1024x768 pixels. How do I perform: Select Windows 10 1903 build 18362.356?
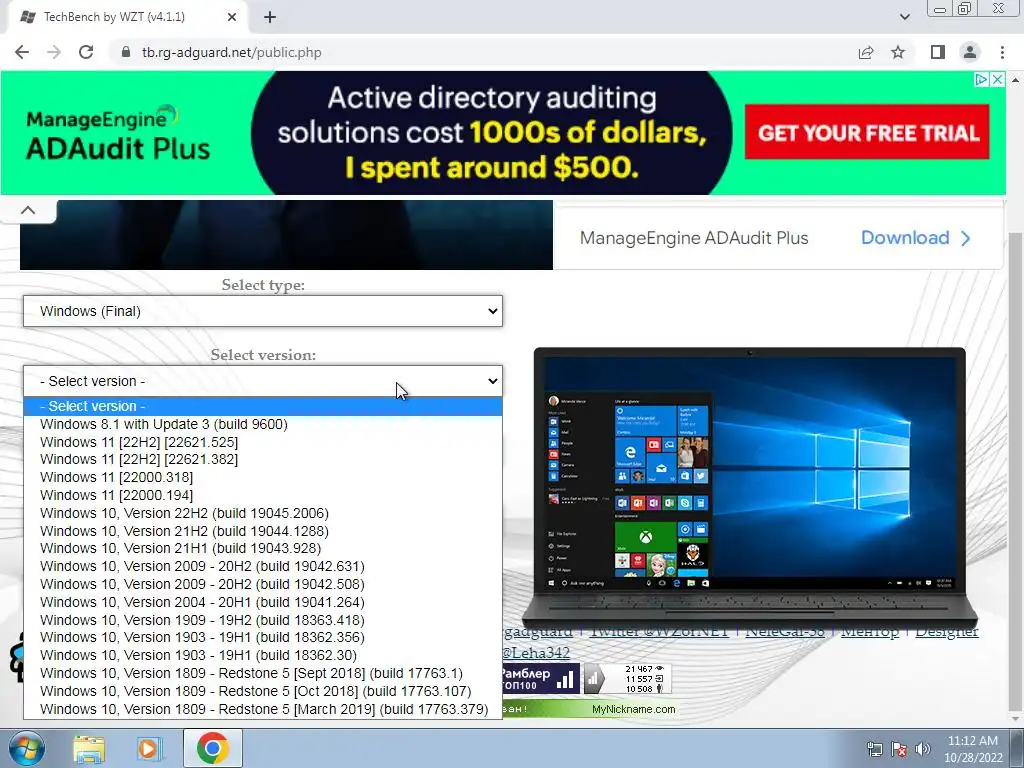pos(263,637)
